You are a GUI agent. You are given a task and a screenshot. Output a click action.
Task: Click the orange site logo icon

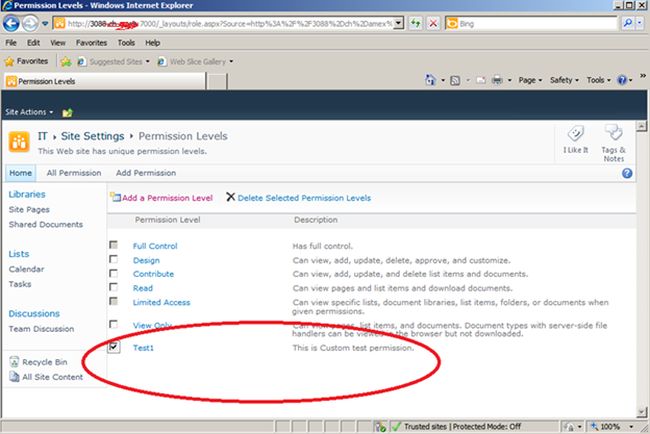19,142
